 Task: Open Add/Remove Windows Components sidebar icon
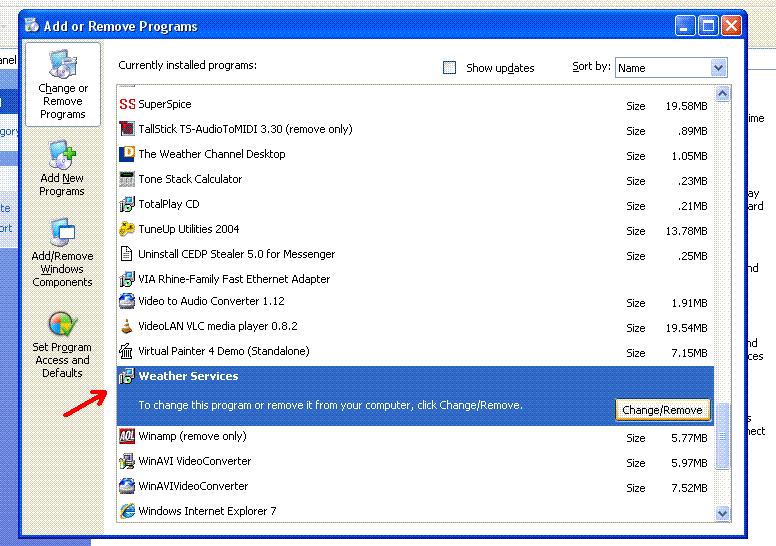pos(62,232)
